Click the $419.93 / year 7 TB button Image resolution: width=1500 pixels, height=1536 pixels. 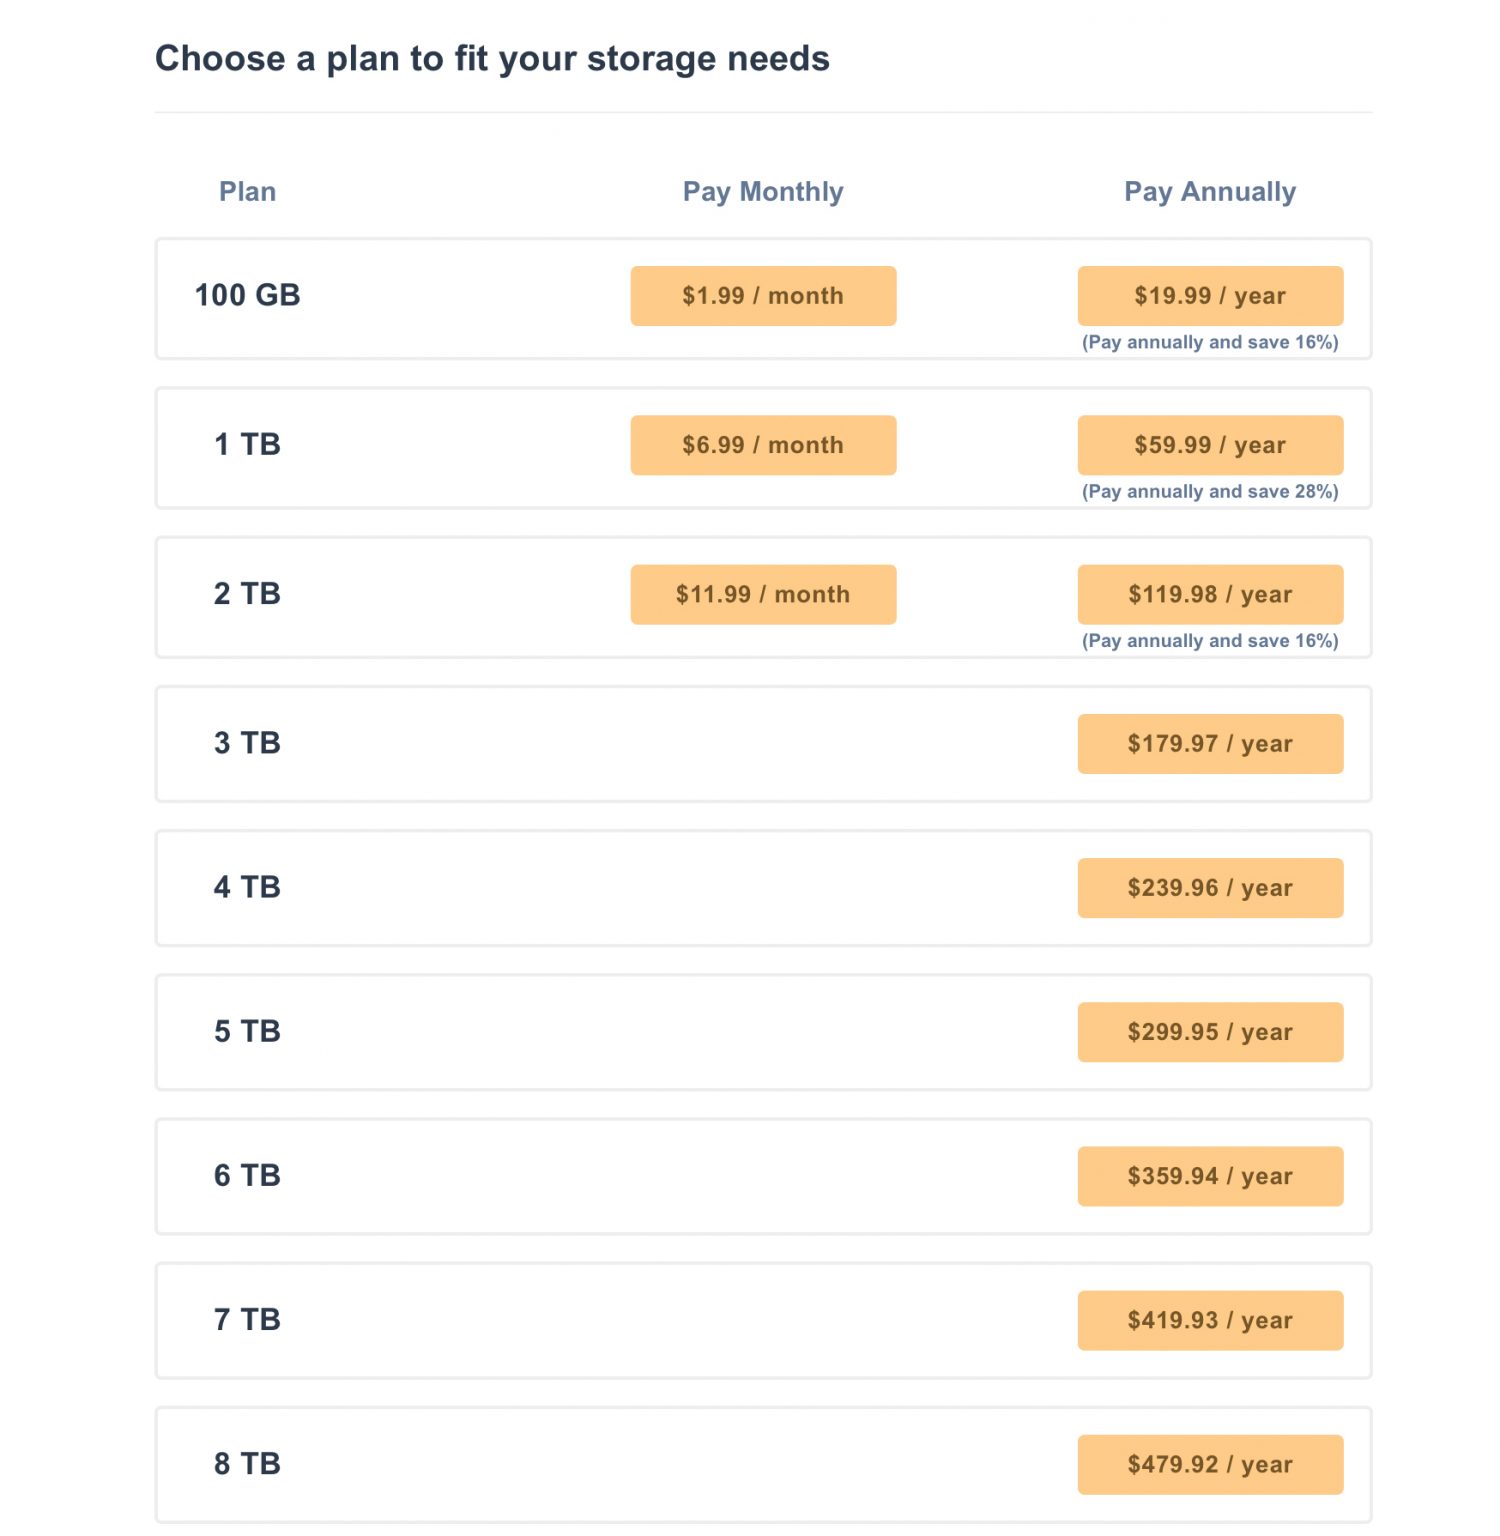click(1210, 1321)
